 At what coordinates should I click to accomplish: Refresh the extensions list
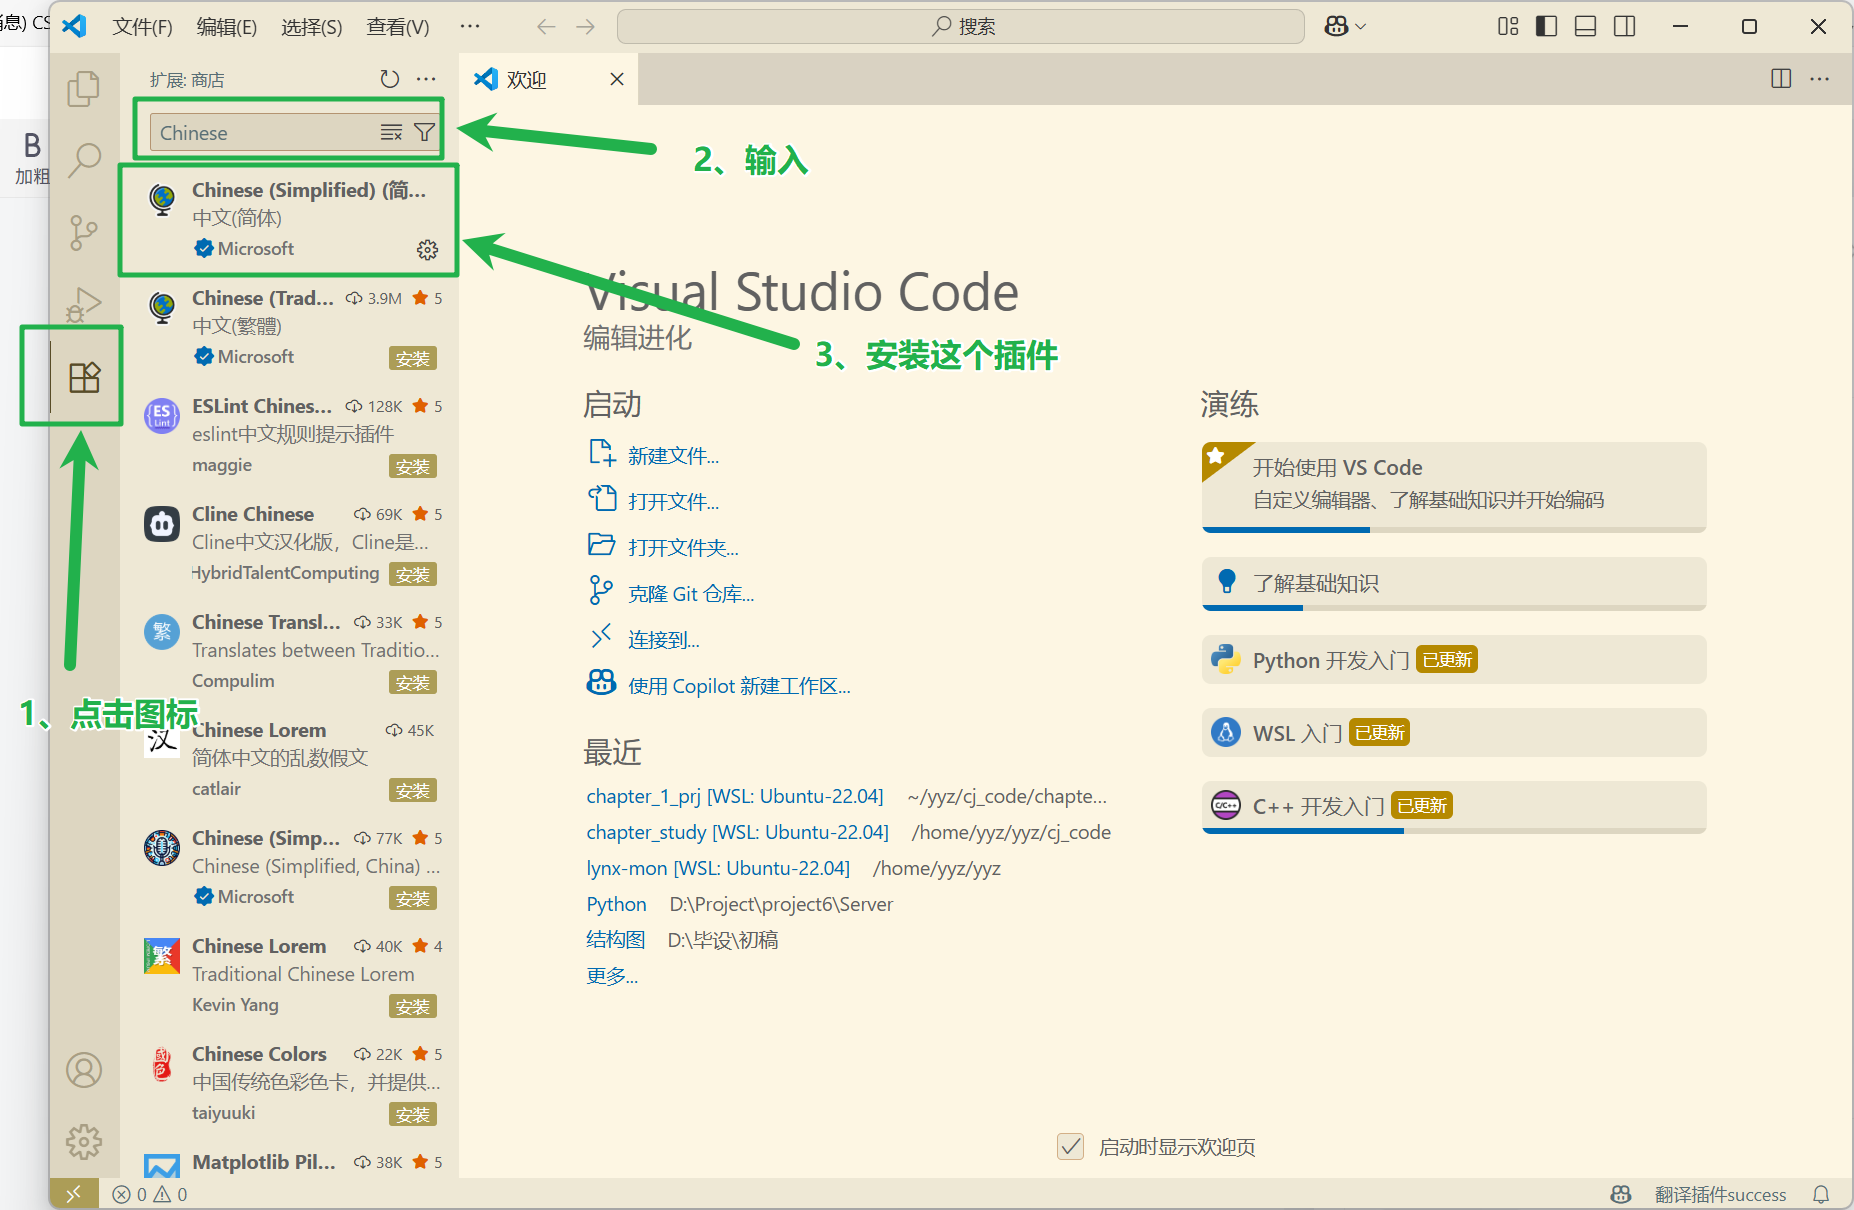point(390,79)
